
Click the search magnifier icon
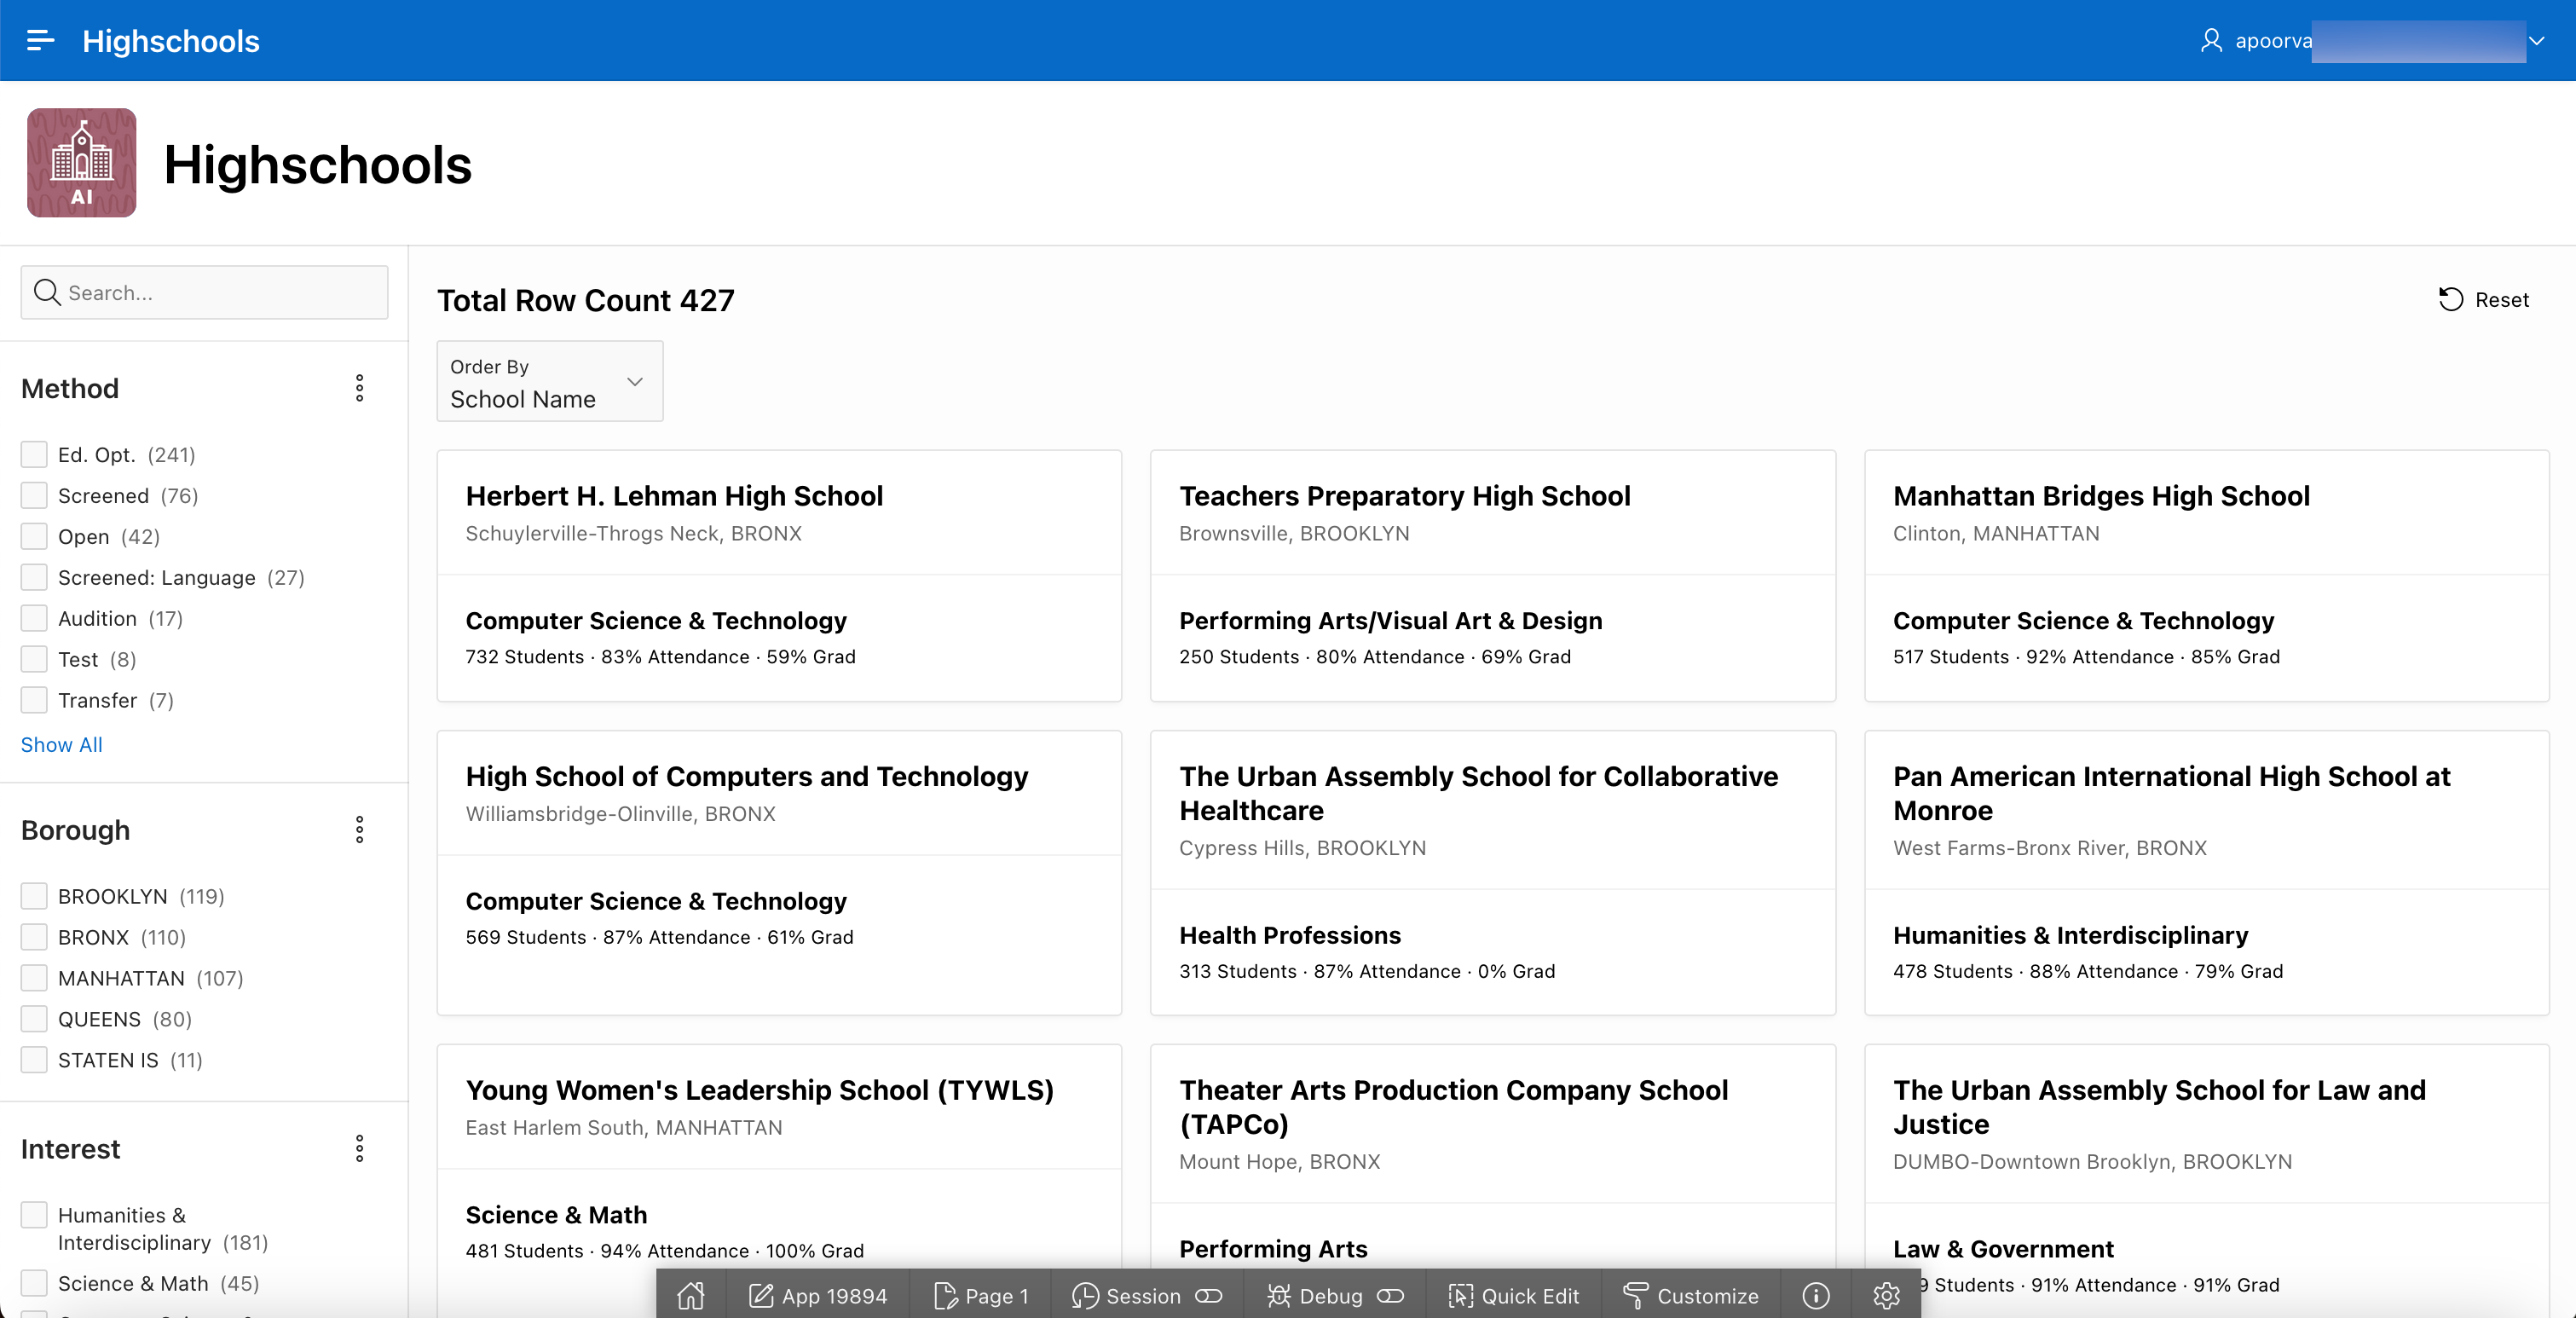[x=46, y=292]
